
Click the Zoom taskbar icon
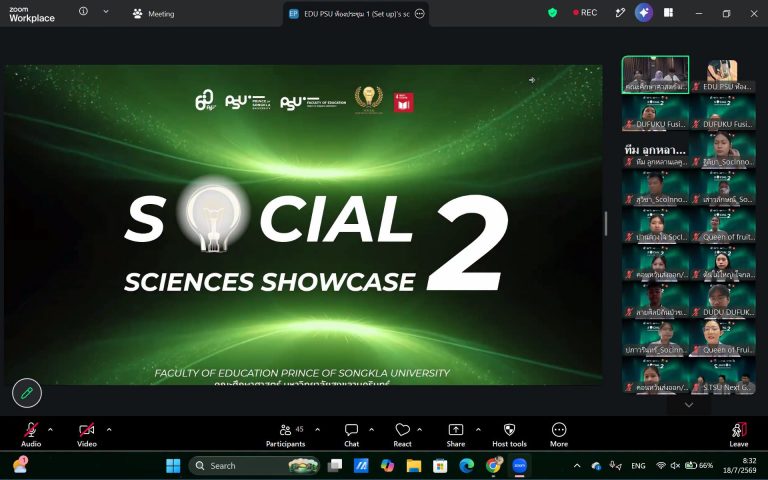[520, 466]
